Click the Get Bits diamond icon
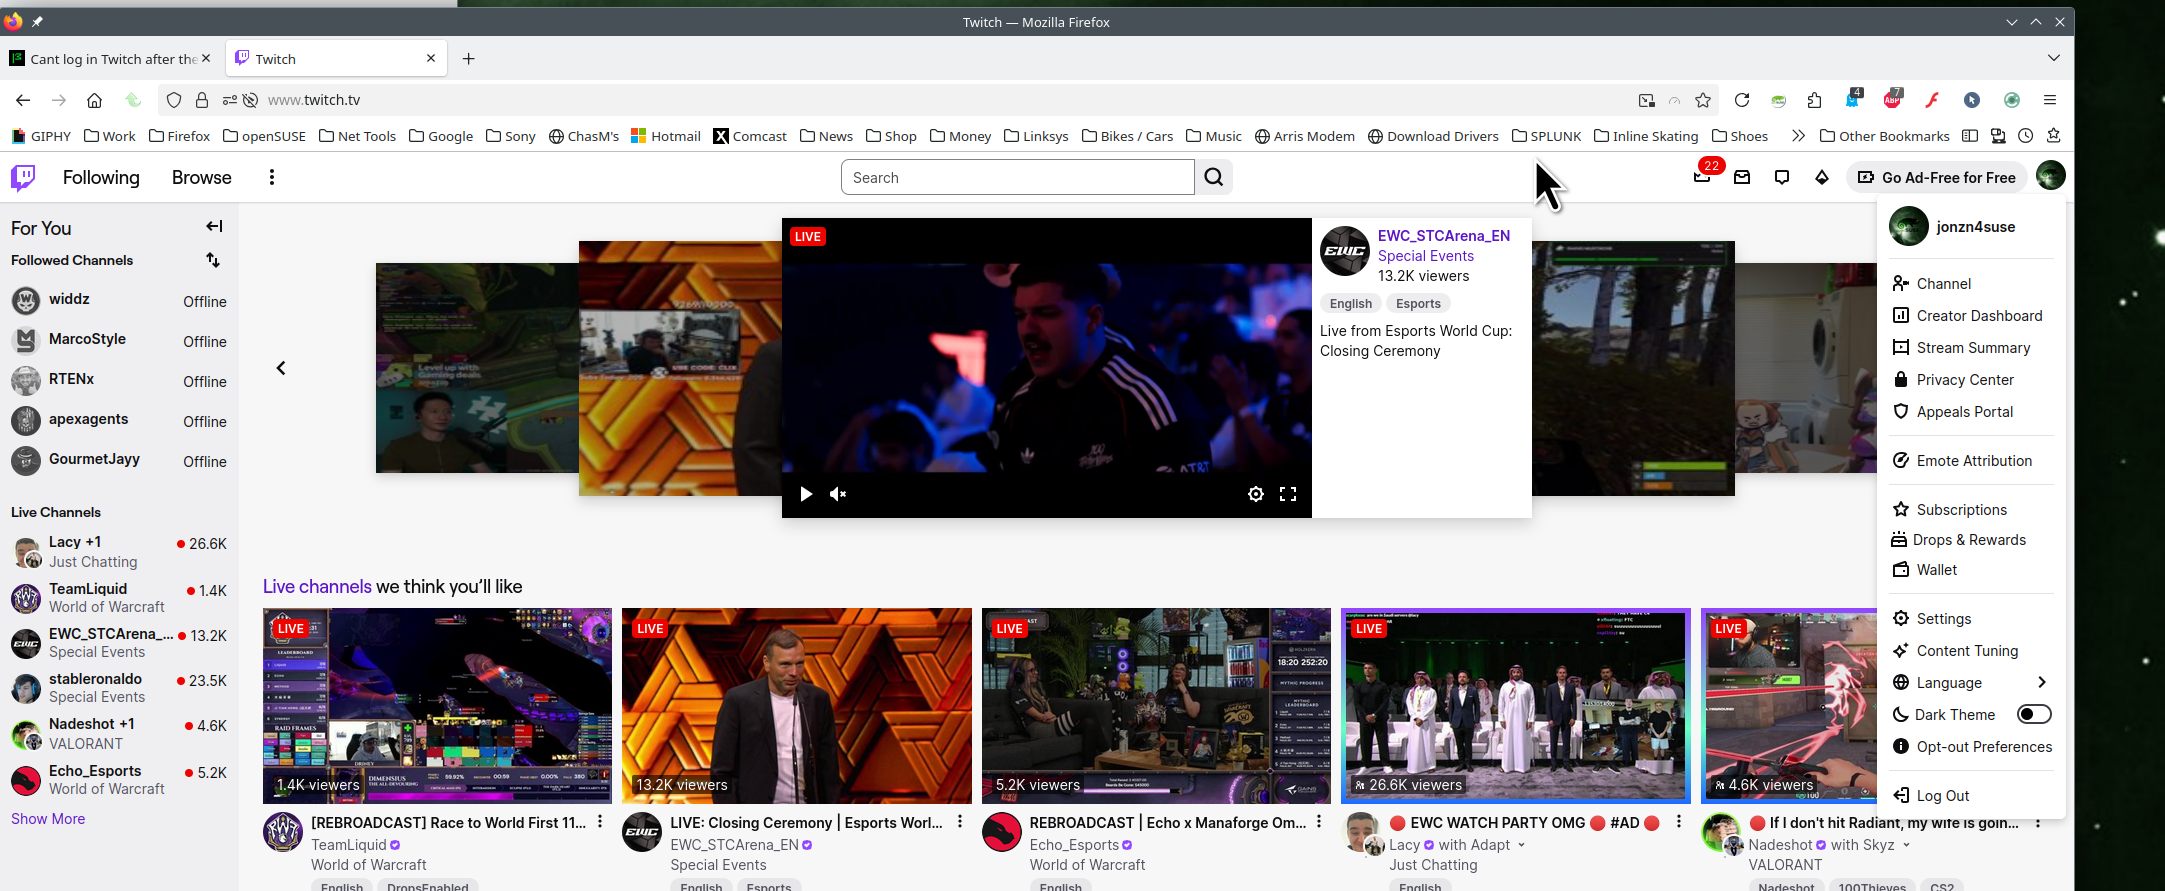The width and height of the screenshot is (2165, 891). click(x=1822, y=177)
